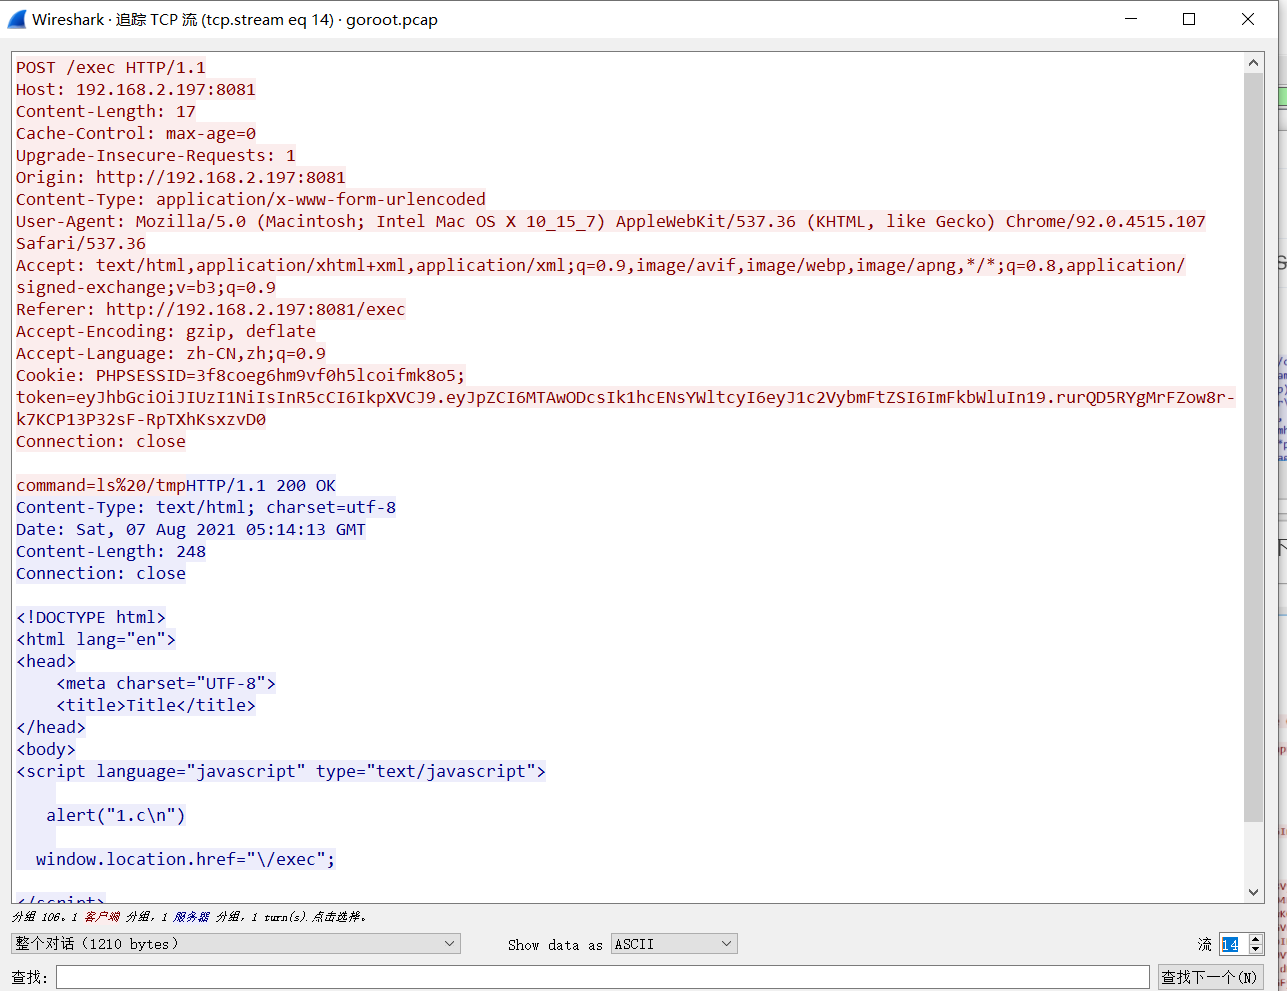This screenshot has width=1287, height=991.
Task: Click the 'HTTP/1.1 200 OK' response status text
Action: pyautogui.click(x=261, y=486)
